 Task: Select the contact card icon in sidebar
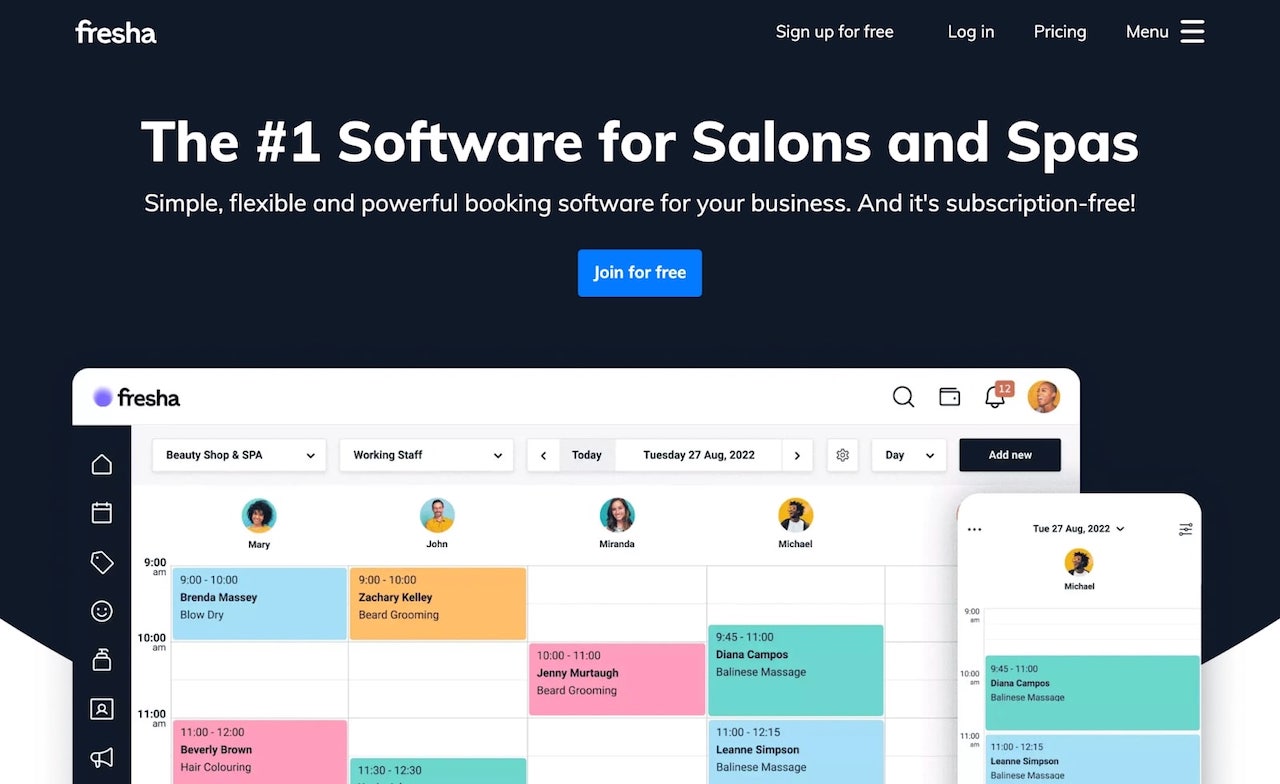tap(101, 709)
